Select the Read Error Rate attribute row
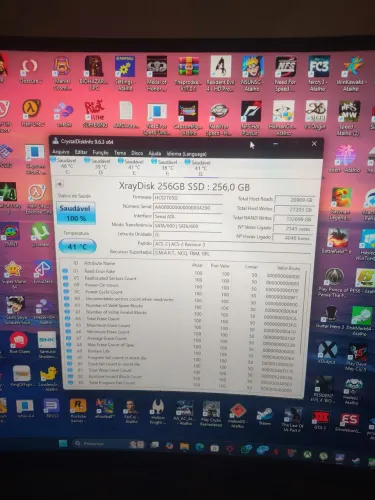The image size is (375, 500). click(x=182, y=272)
